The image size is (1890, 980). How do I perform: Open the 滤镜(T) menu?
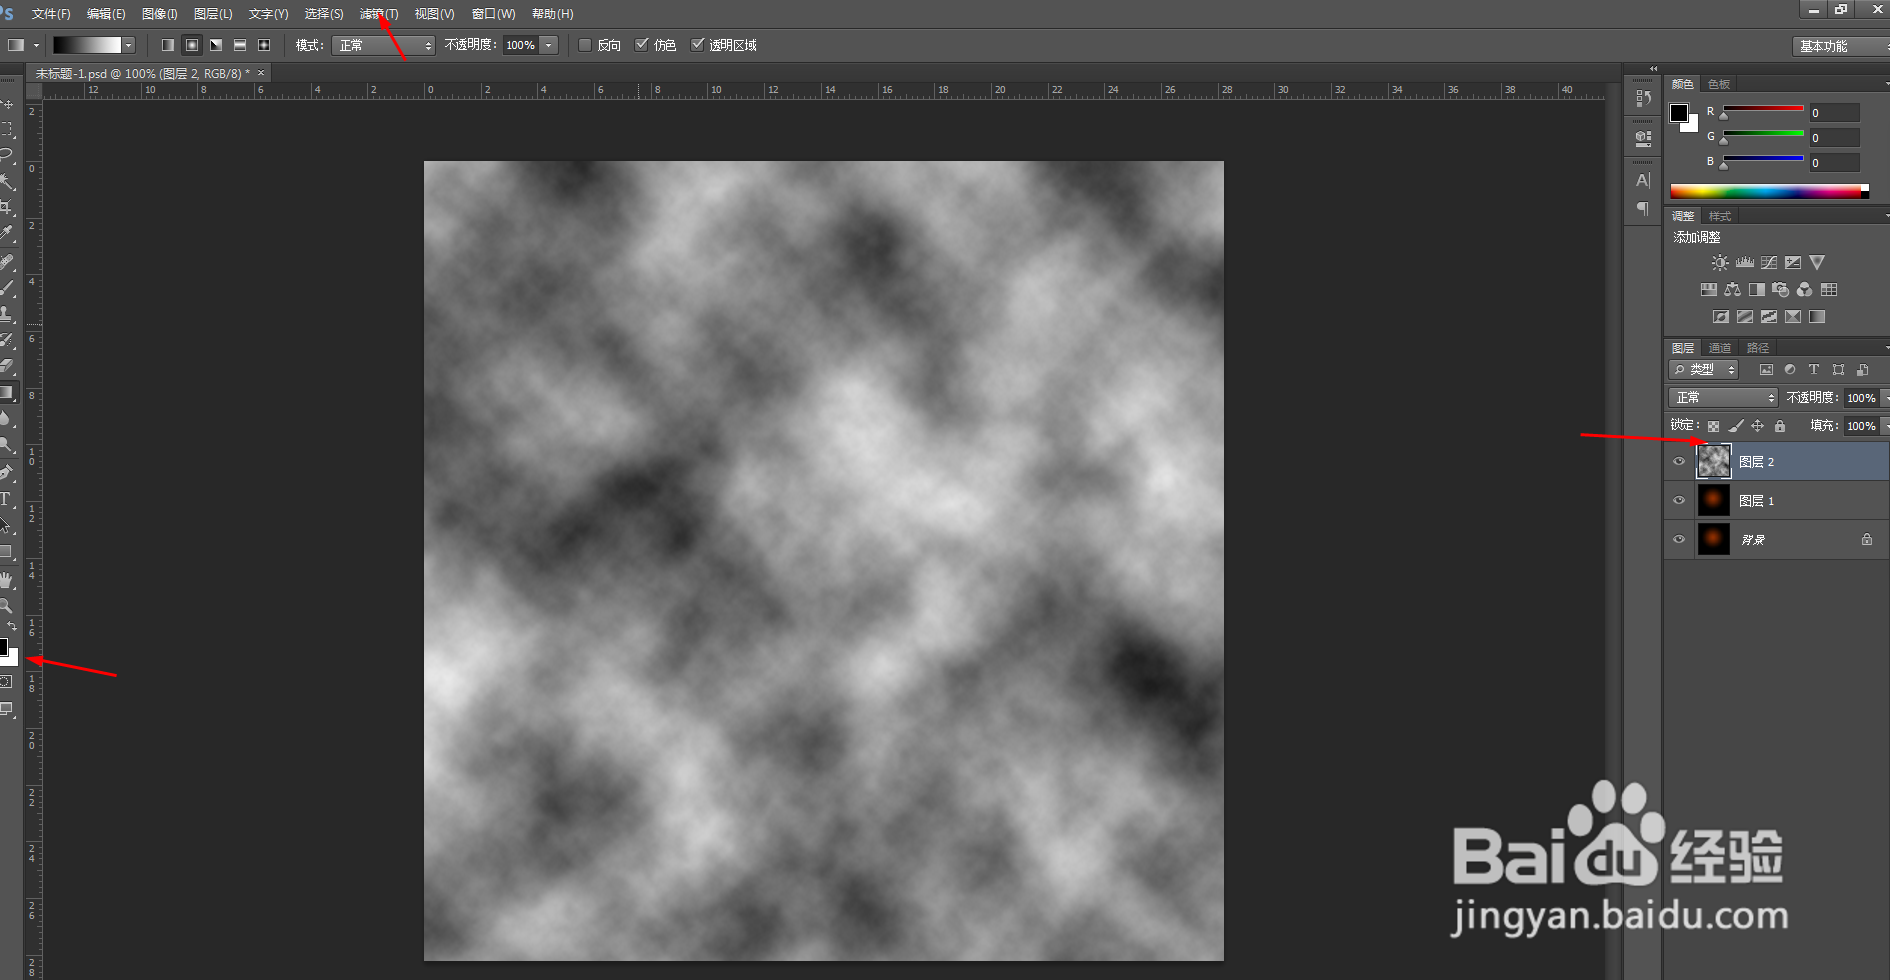pos(379,14)
